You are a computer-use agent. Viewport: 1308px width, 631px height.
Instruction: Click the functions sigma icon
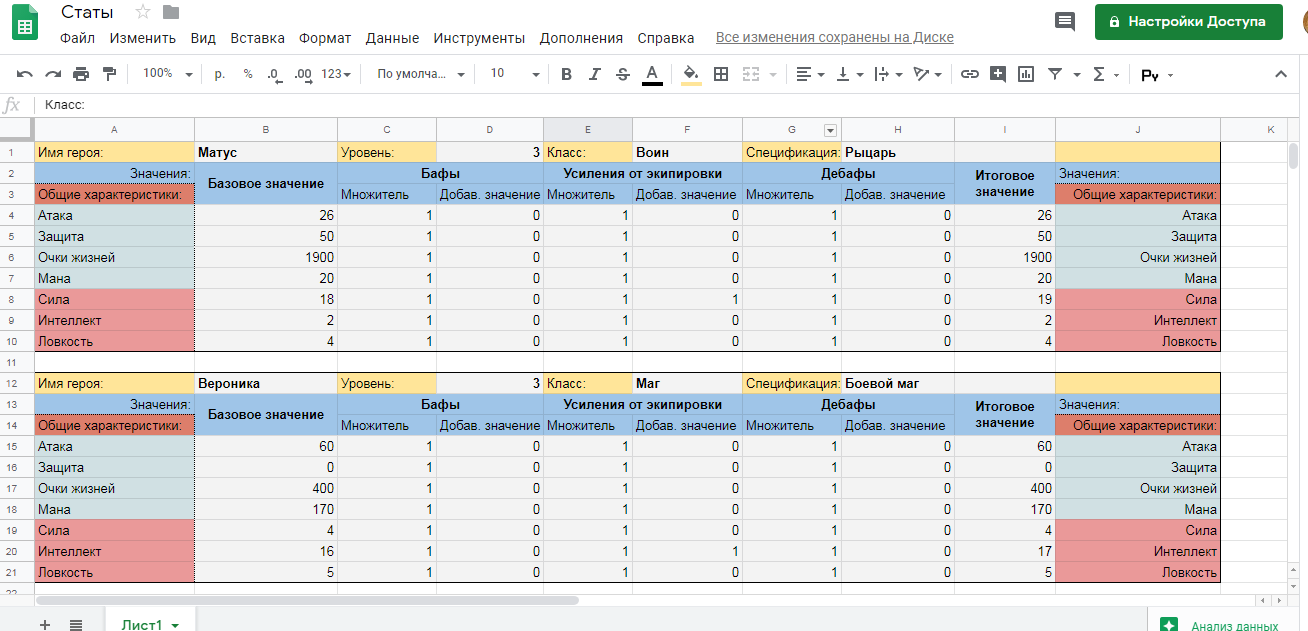pyautogui.click(x=1099, y=74)
